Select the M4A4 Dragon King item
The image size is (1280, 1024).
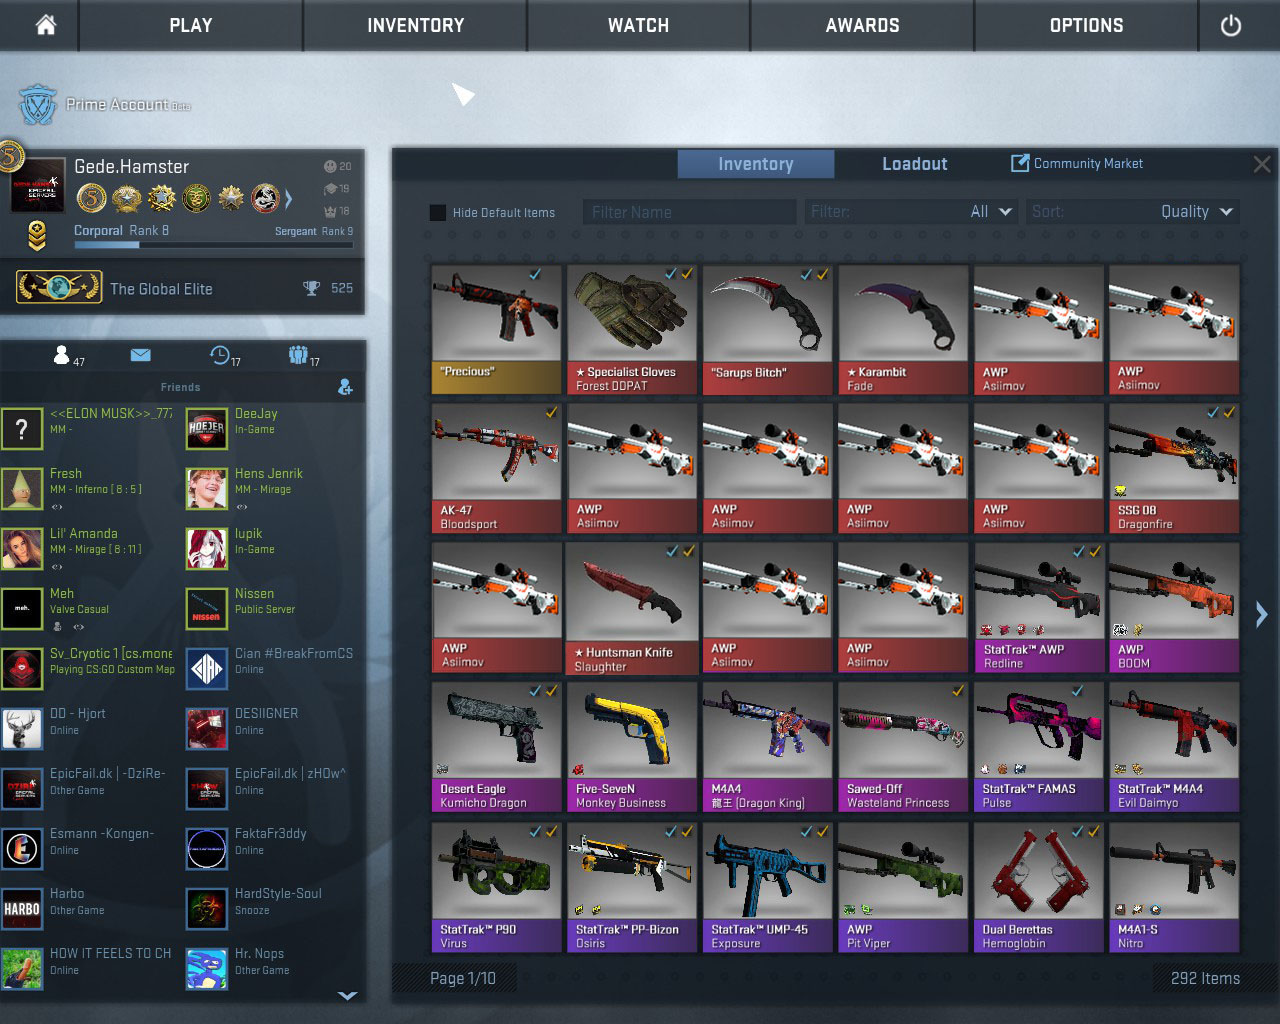click(768, 746)
